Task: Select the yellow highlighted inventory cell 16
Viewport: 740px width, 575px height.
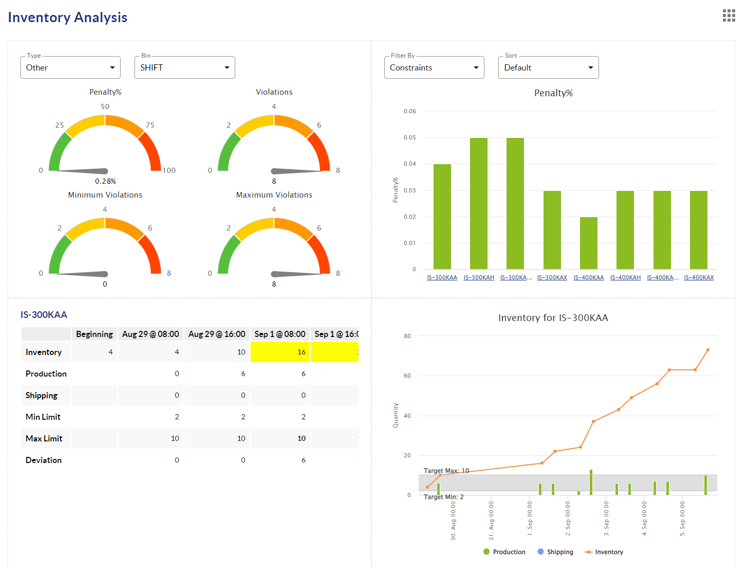Action: tap(280, 352)
